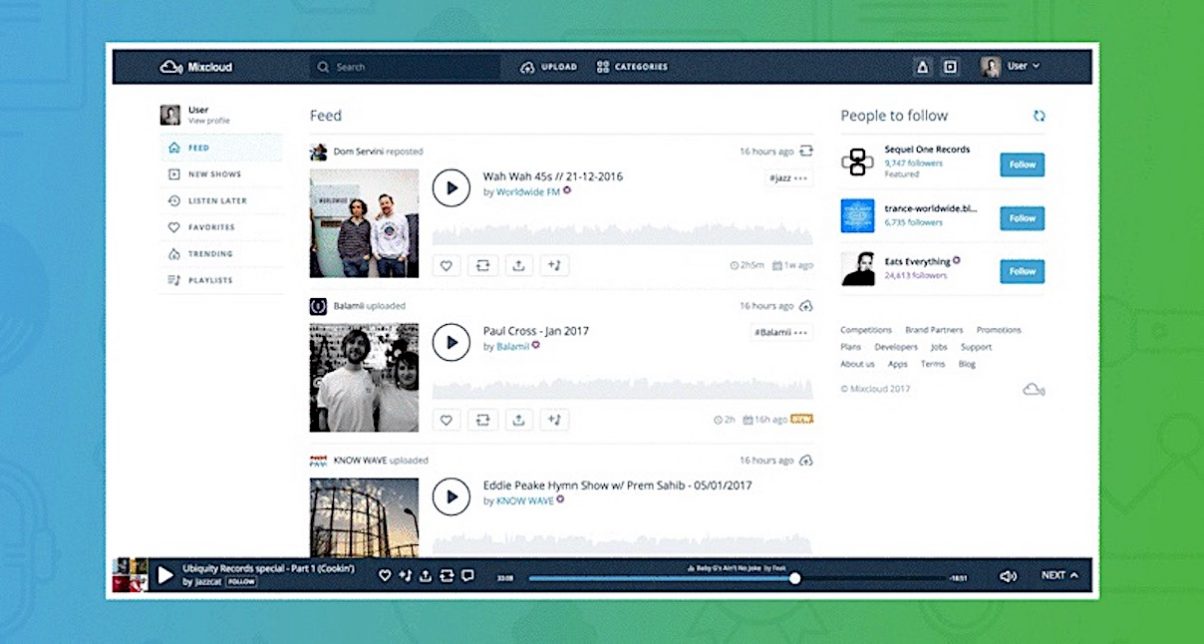Image resolution: width=1204 pixels, height=644 pixels.
Task: Follow Sequel One Records
Action: [1021, 164]
